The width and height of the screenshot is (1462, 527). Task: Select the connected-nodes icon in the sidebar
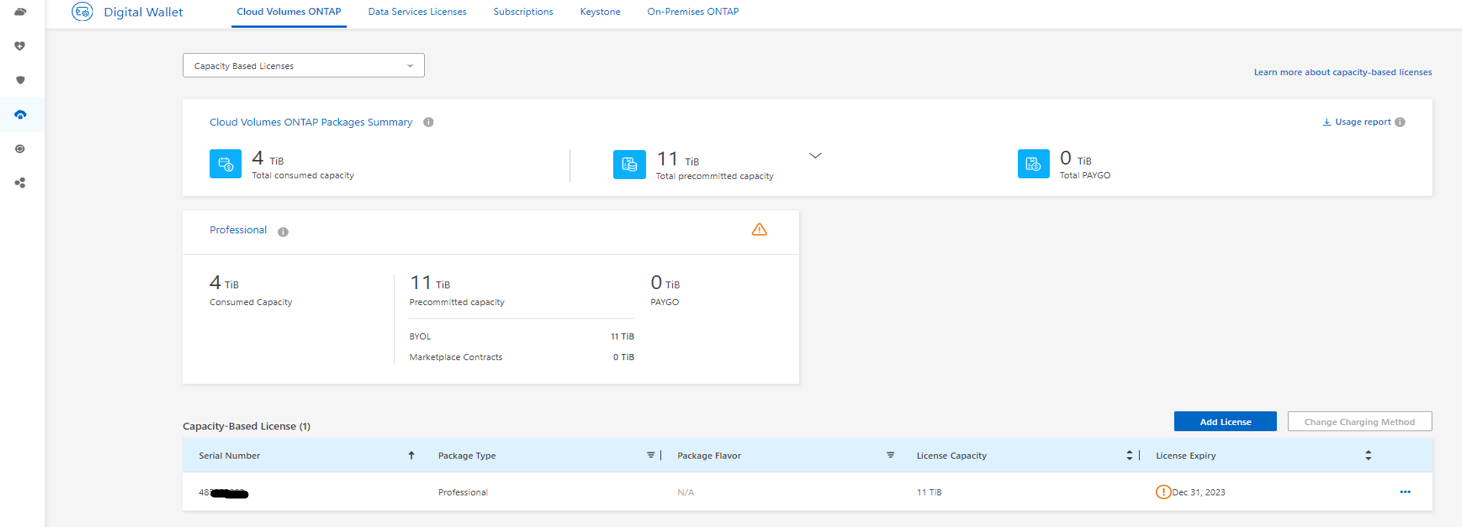(20, 183)
